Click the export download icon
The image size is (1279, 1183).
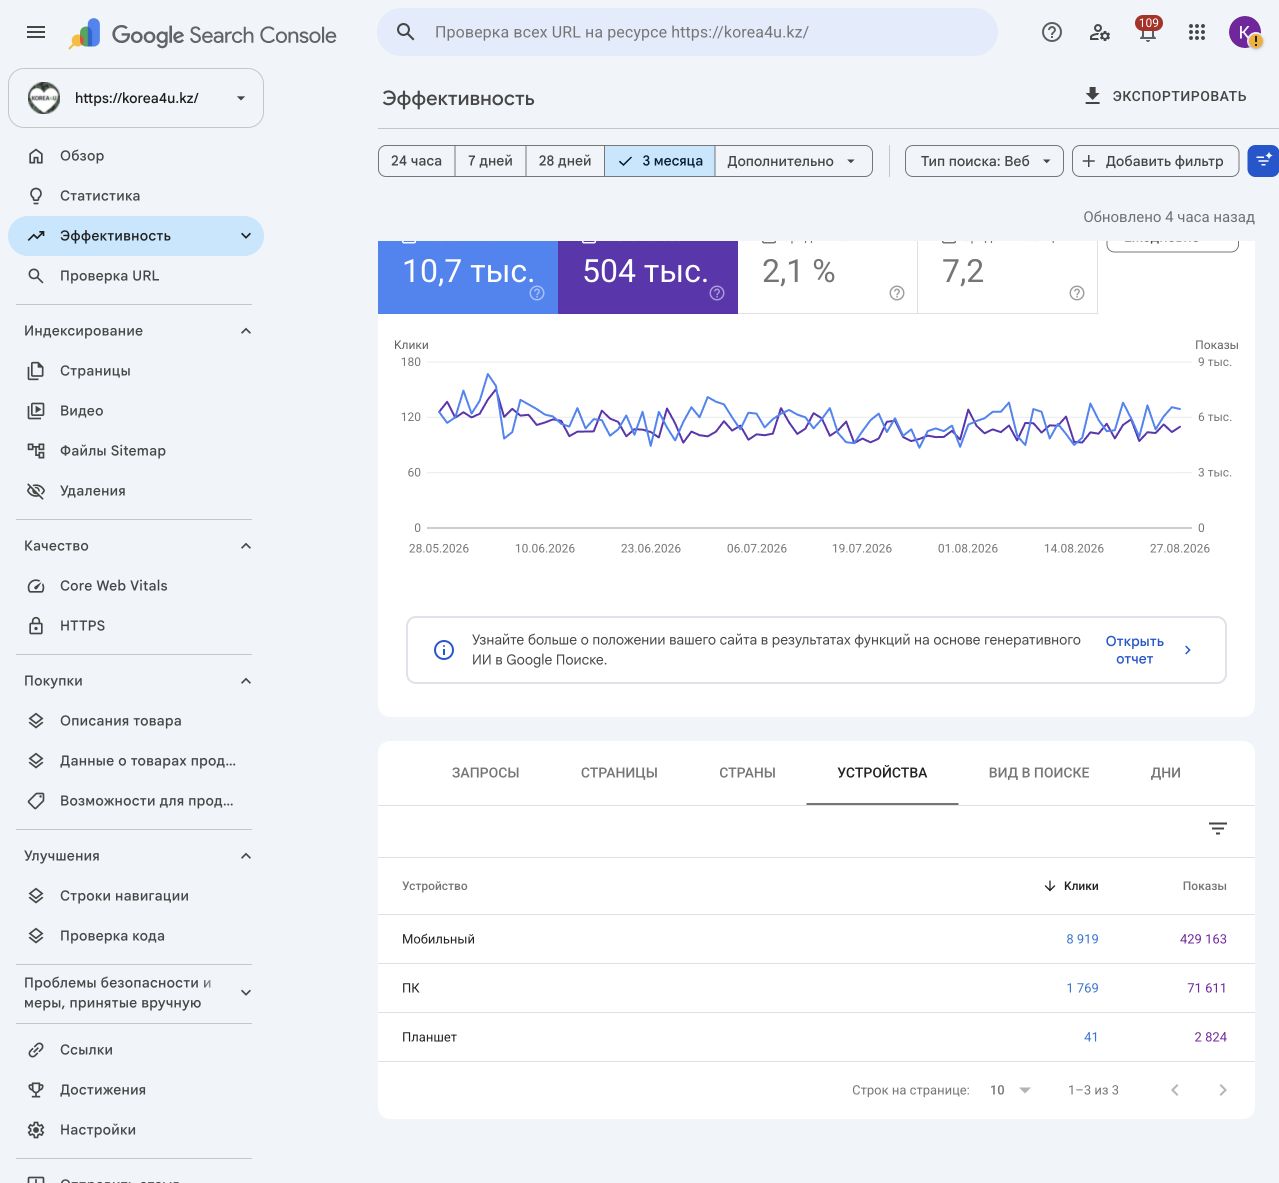click(1093, 96)
